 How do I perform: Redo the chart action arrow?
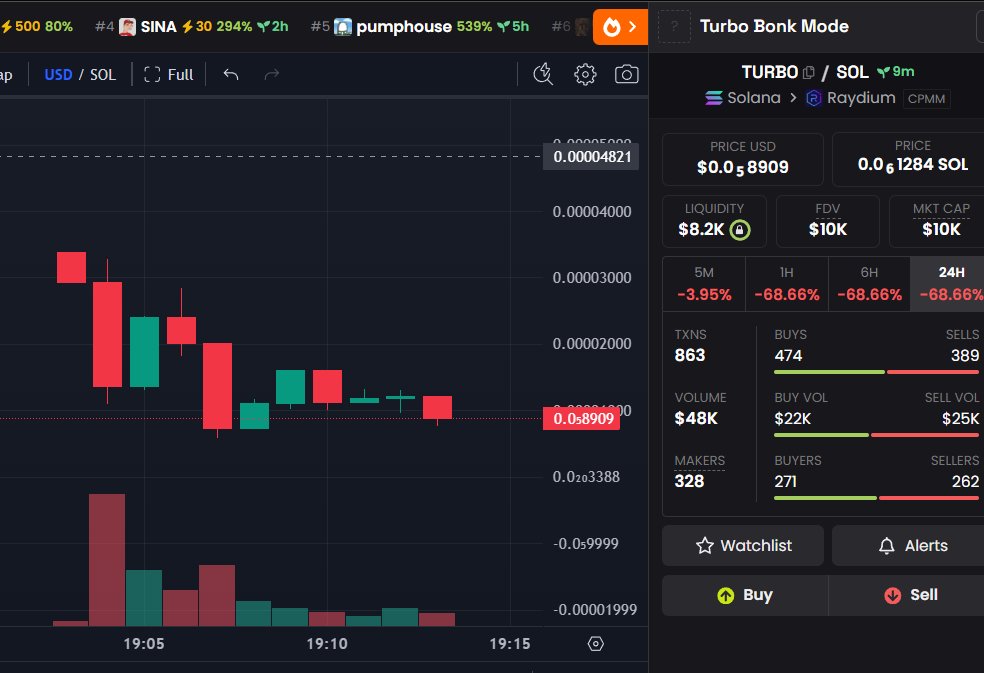(x=272, y=75)
